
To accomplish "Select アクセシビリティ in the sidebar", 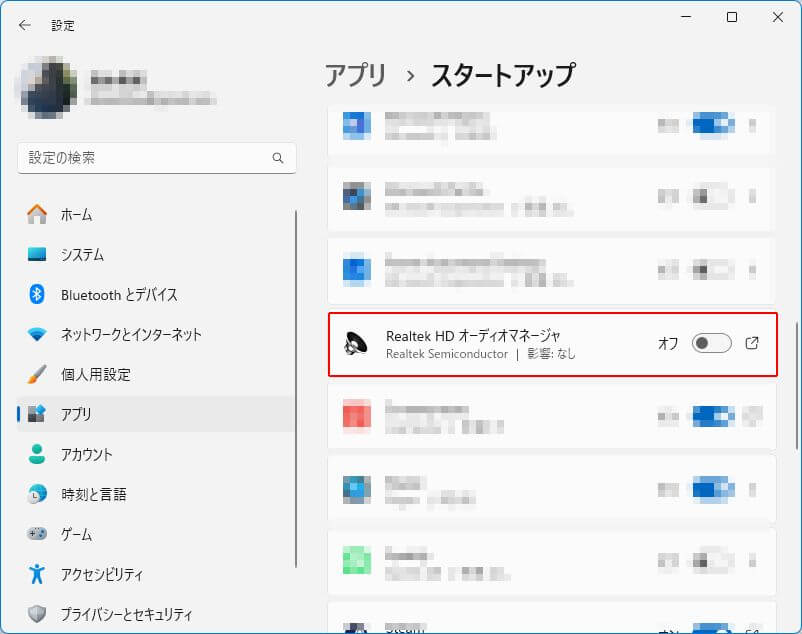I will [101, 574].
